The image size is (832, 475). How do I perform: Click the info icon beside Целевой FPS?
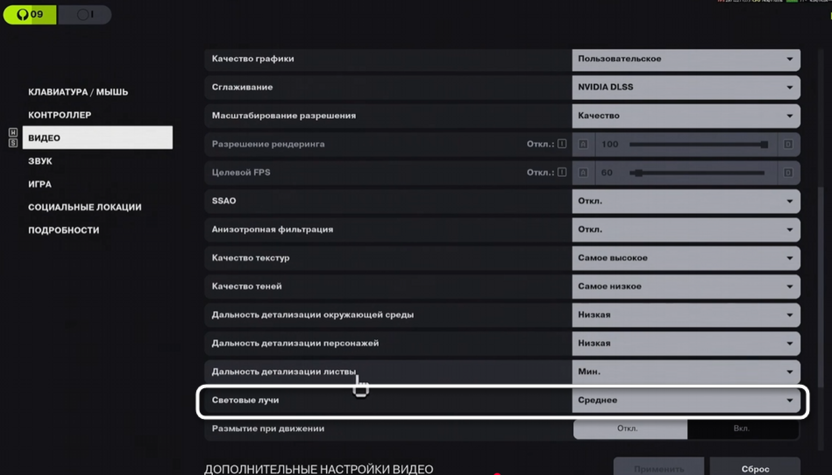click(562, 172)
